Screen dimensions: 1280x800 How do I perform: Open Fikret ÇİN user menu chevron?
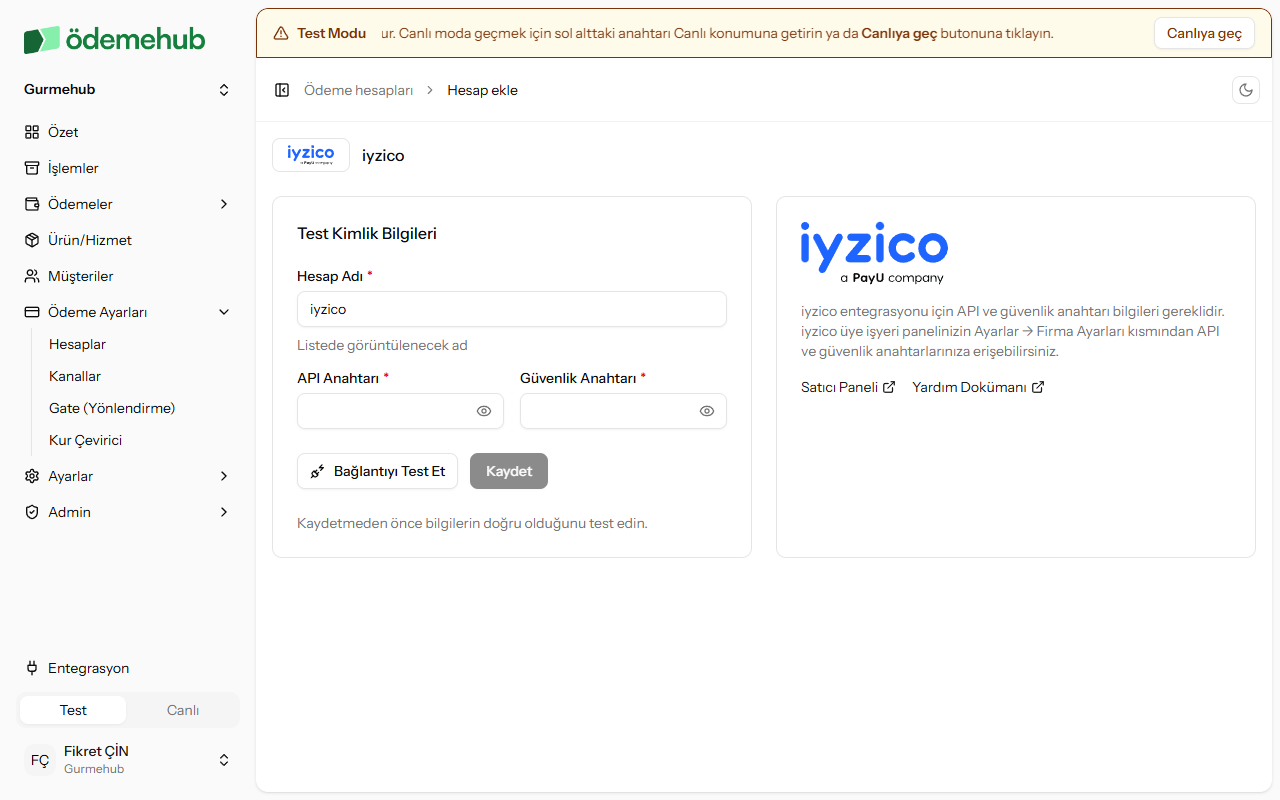pos(224,760)
